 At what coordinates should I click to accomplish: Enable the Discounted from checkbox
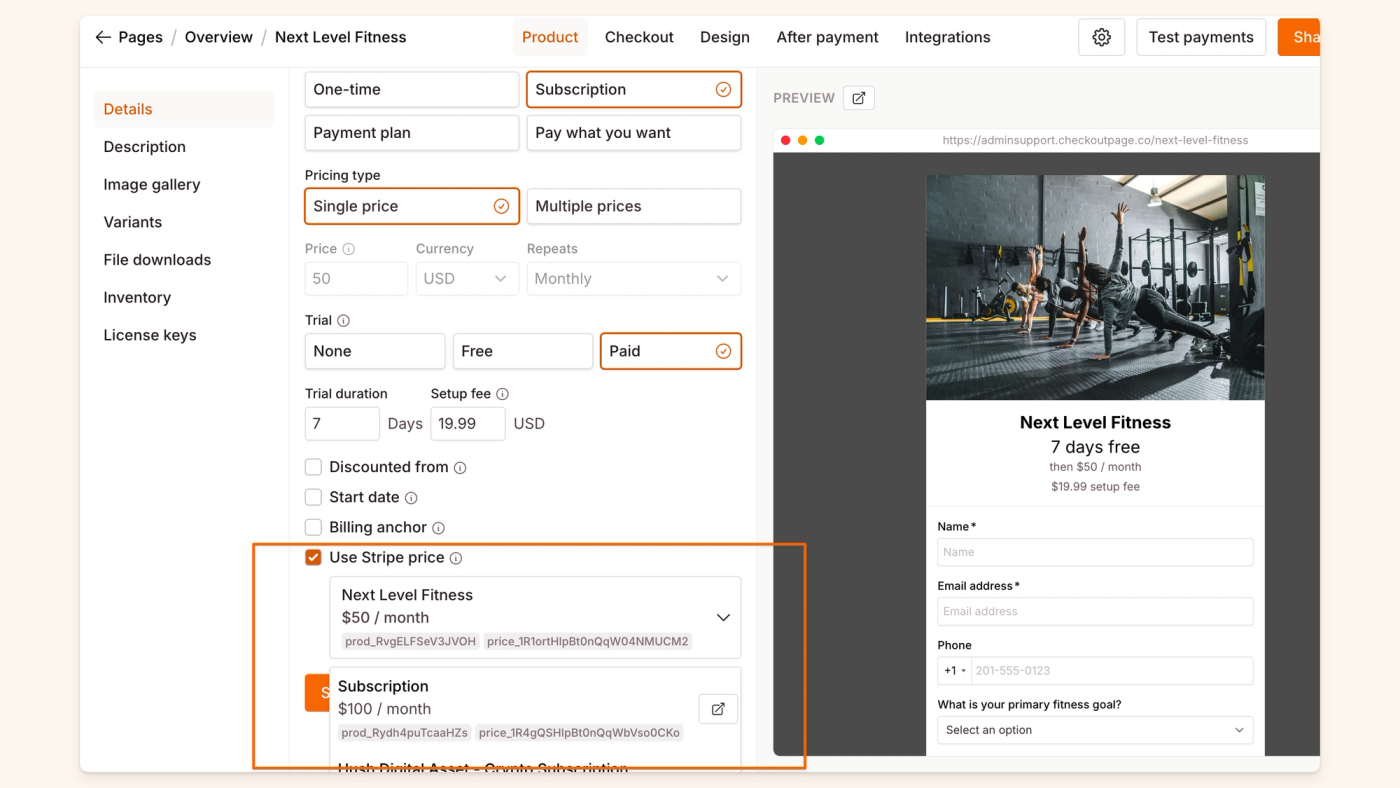pos(313,467)
